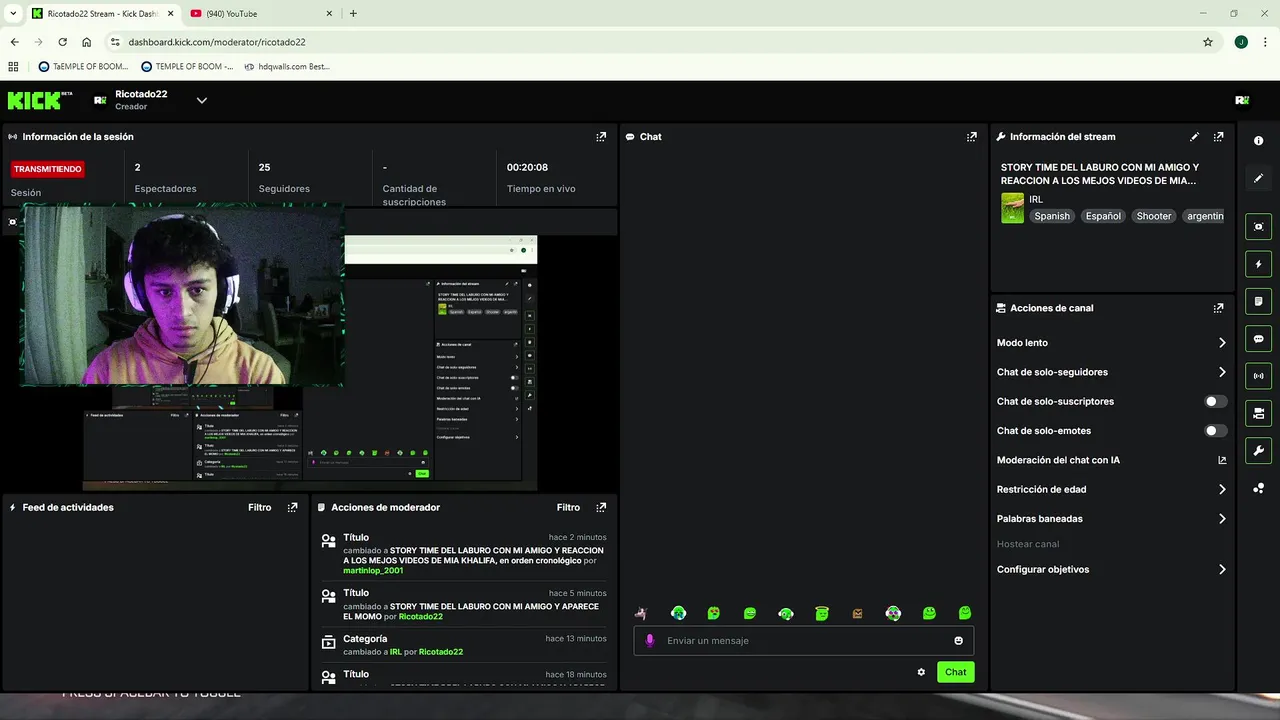
Task: Open the info icon in right sidebar
Action: (1258, 141)
